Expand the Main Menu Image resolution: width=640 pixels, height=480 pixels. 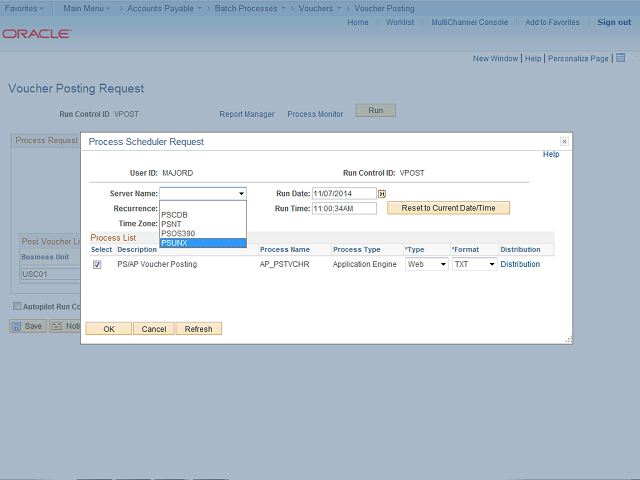tap(87, 8)
